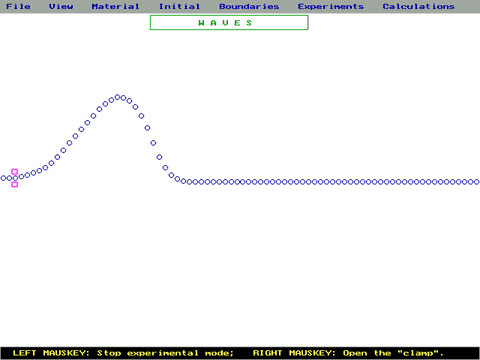This screenshot has width=480, height=360.
Task: Click the bead midway down the falling slope
Action: pos(153,143)
